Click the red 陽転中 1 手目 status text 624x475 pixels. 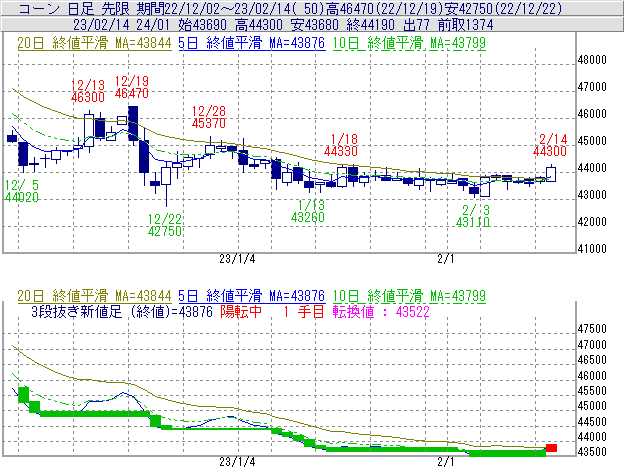(x=272, y=311)
